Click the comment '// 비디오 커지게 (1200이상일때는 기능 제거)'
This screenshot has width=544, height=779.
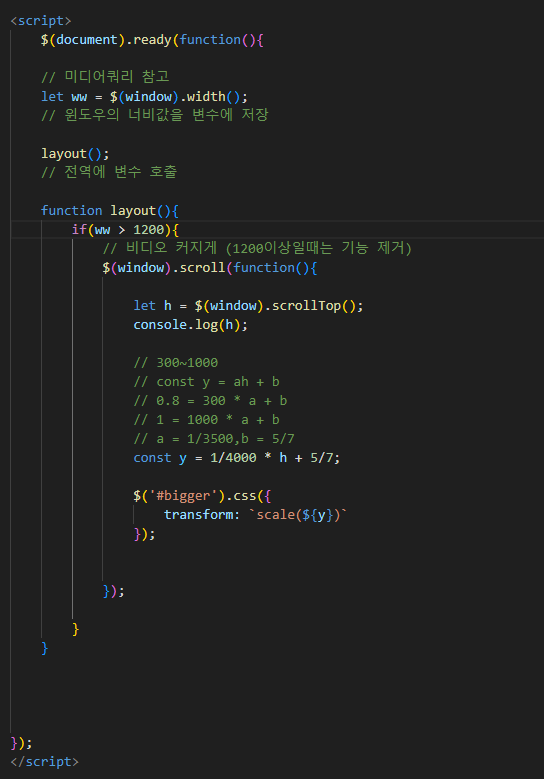tap(257, 248)
